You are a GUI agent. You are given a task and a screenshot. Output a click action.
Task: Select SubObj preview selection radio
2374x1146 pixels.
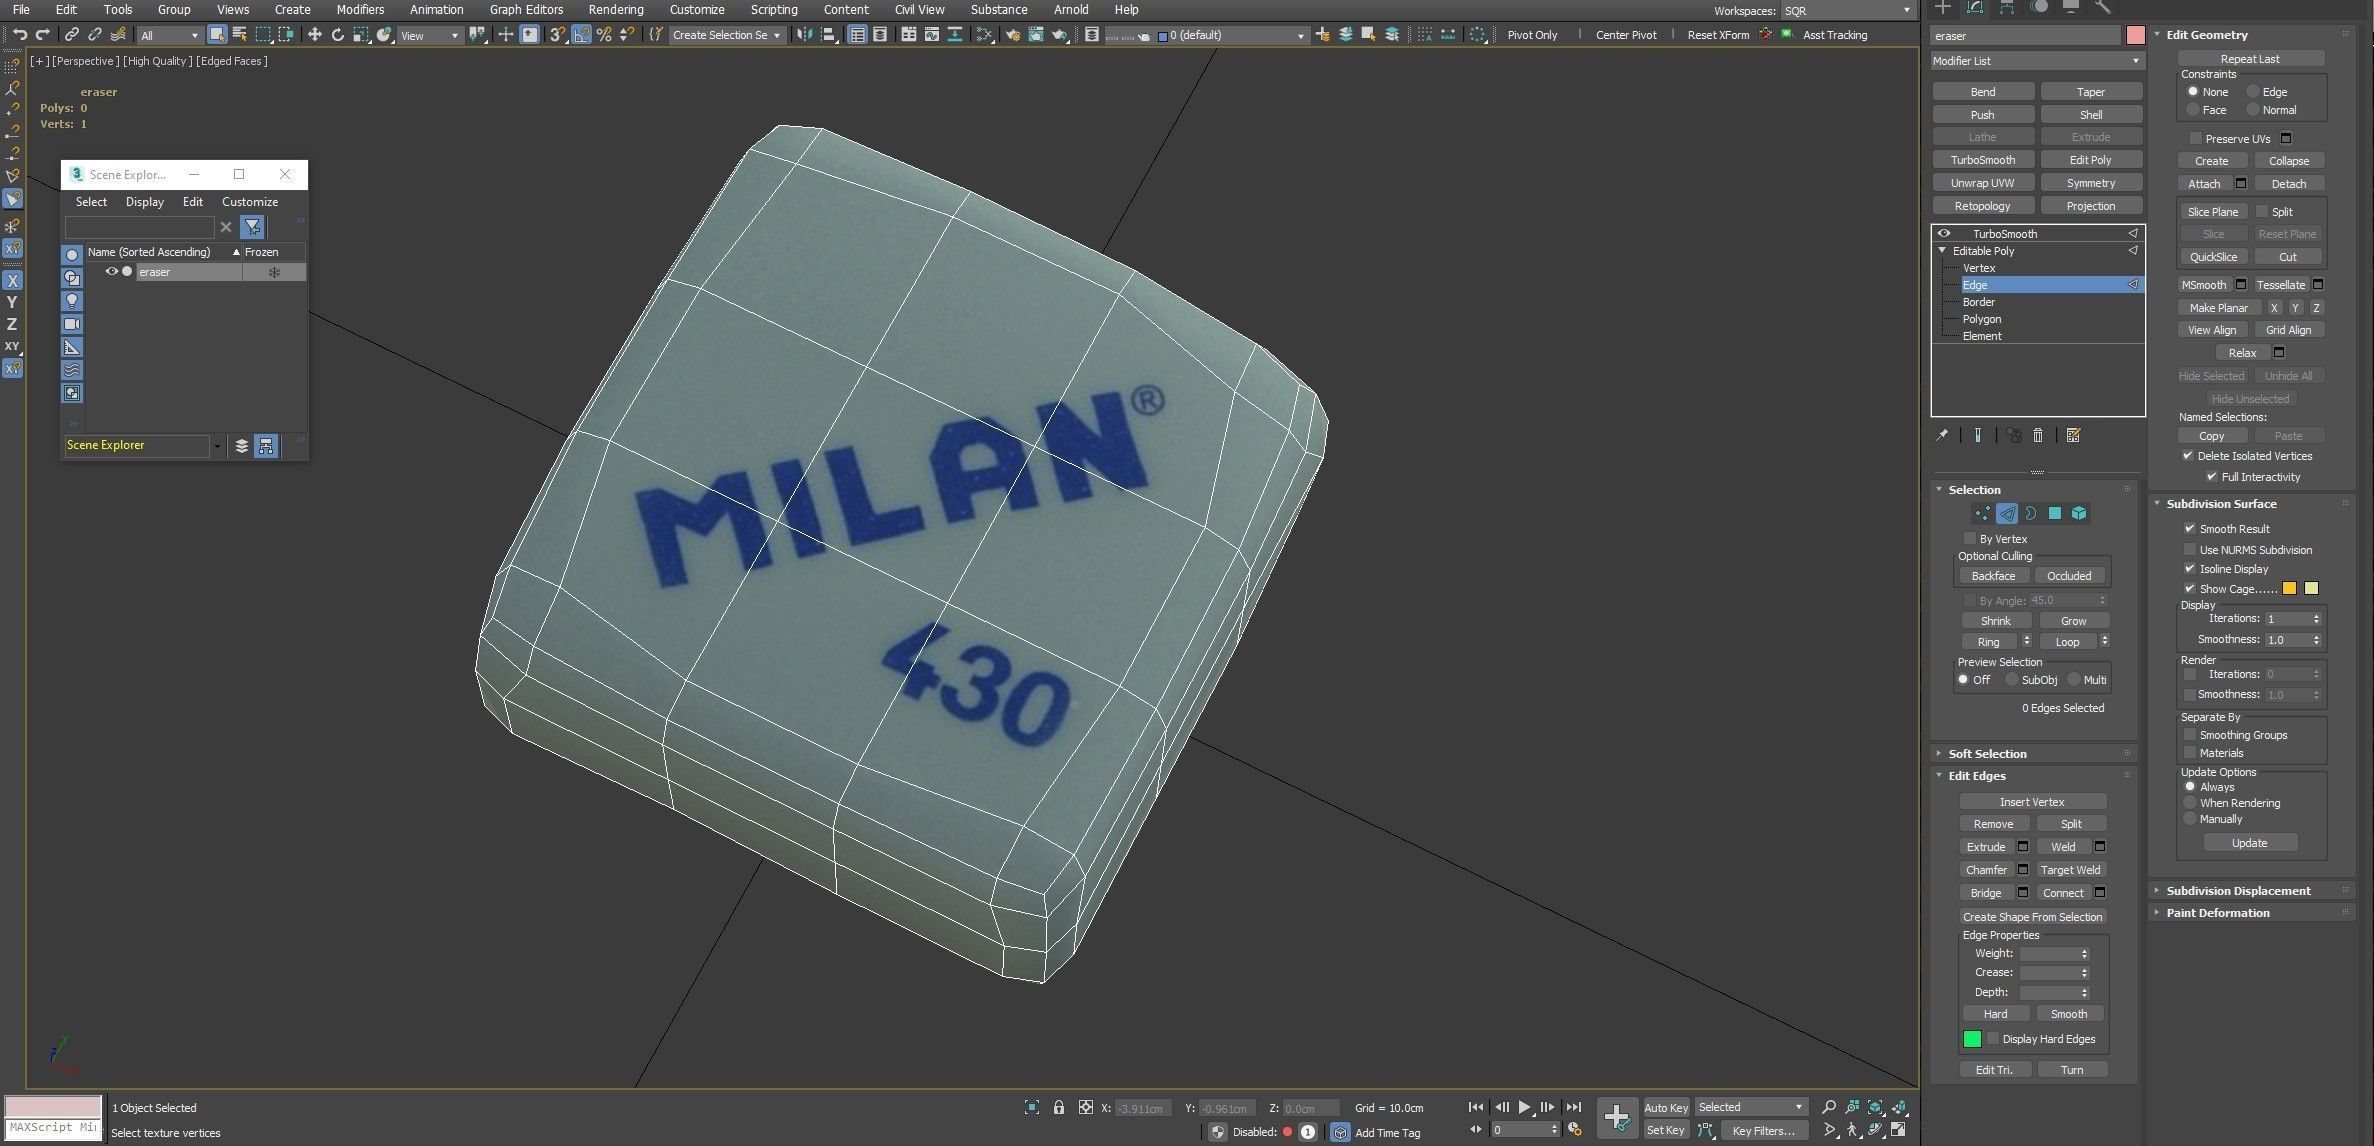tap(2012, 679)
